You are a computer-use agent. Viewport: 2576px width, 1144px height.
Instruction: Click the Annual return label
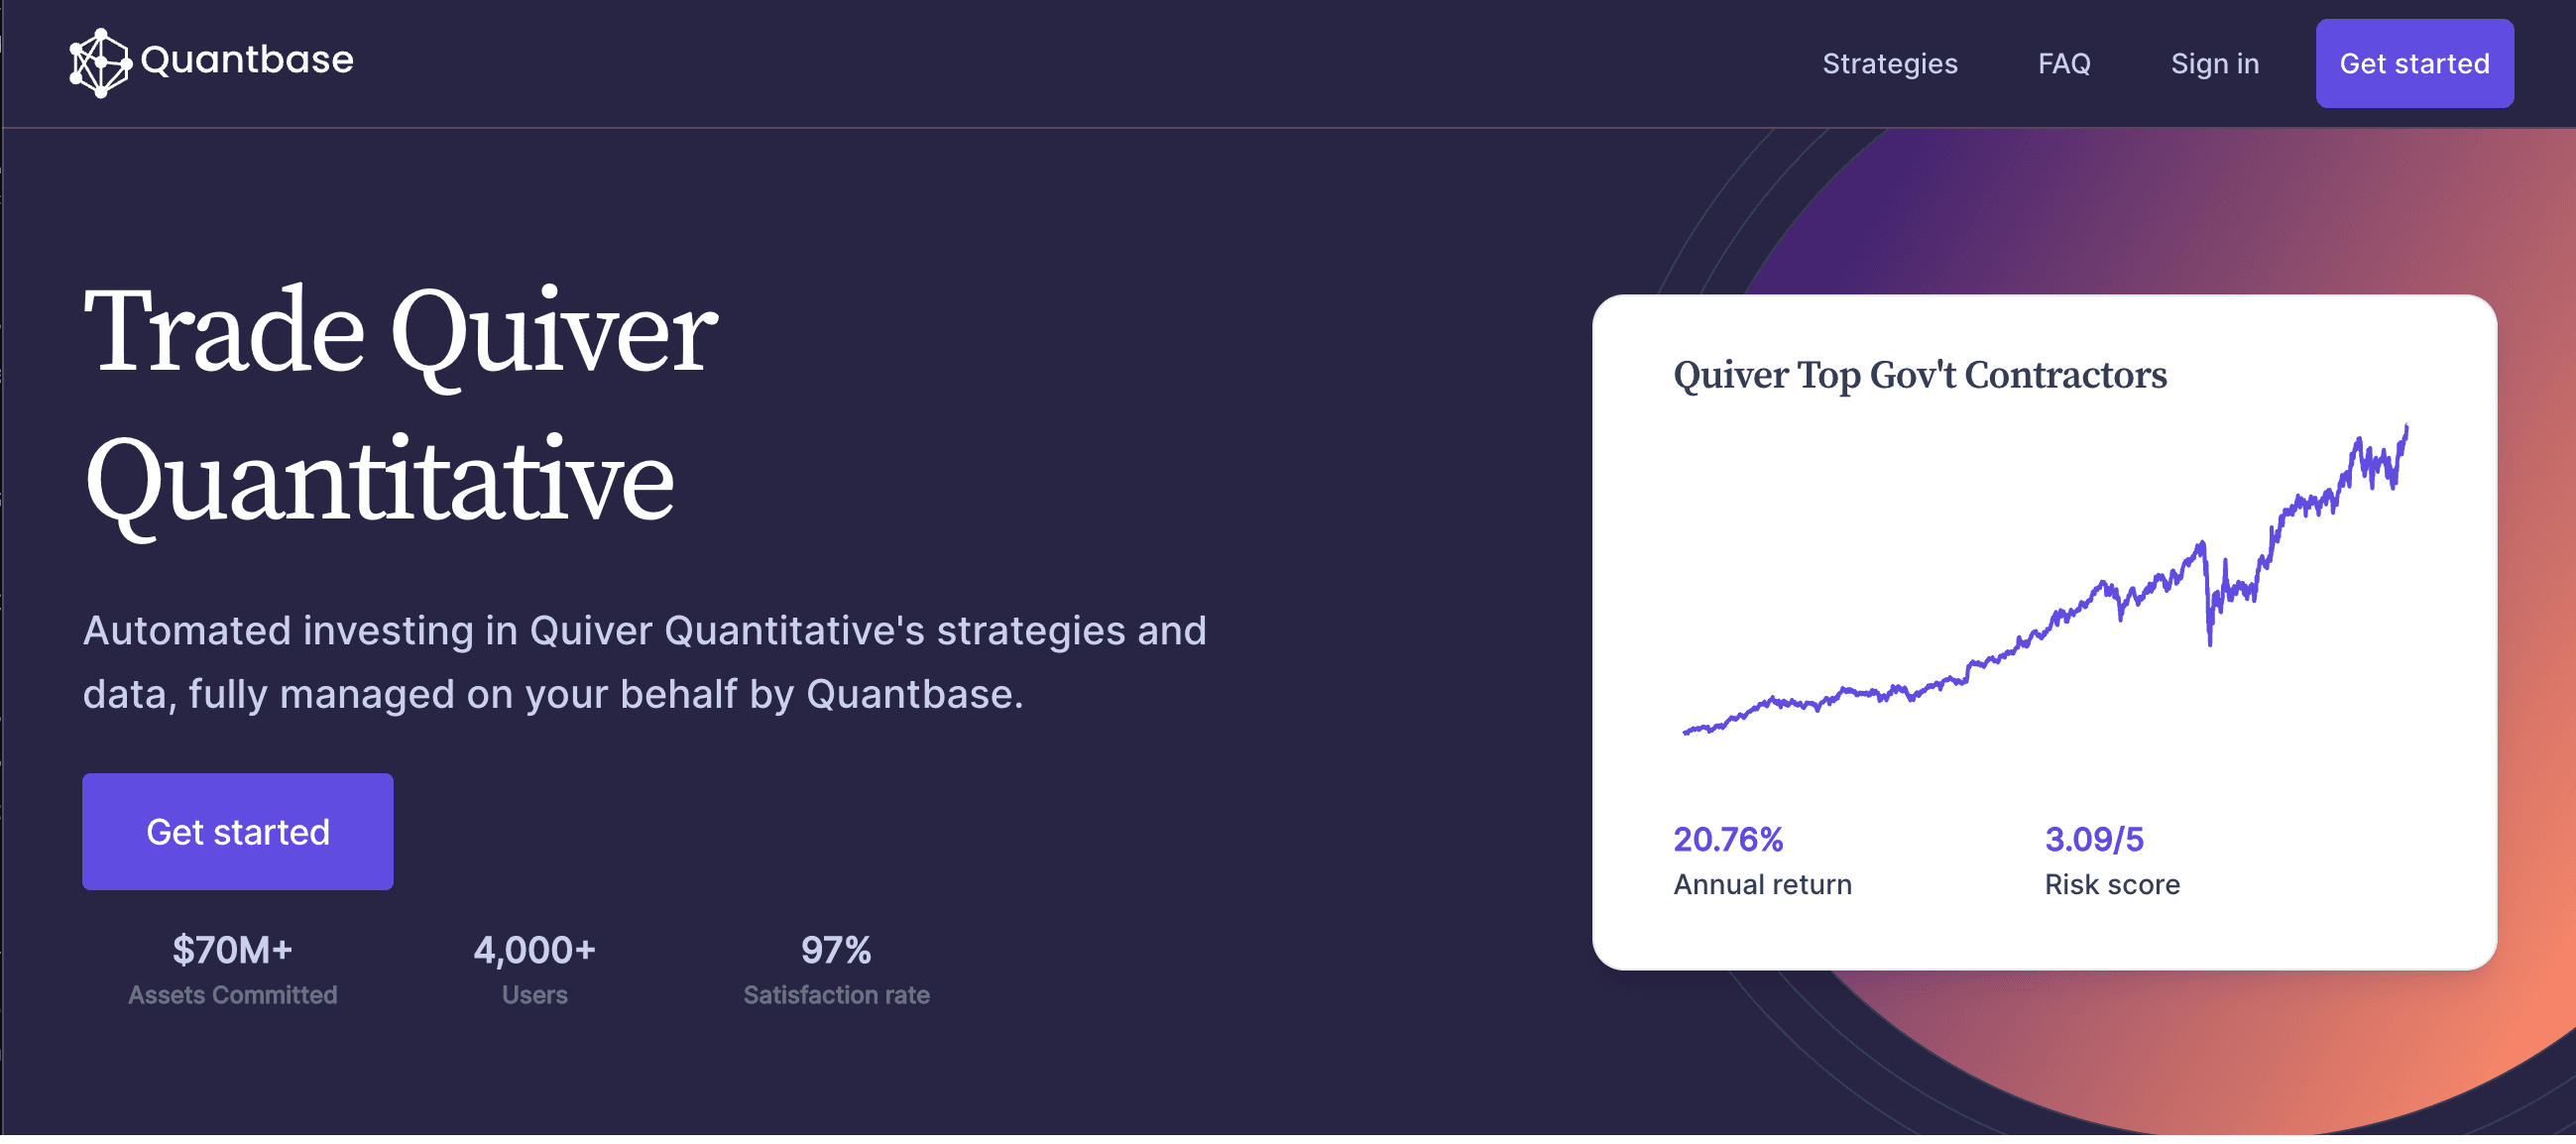(x=1762, y=884)
